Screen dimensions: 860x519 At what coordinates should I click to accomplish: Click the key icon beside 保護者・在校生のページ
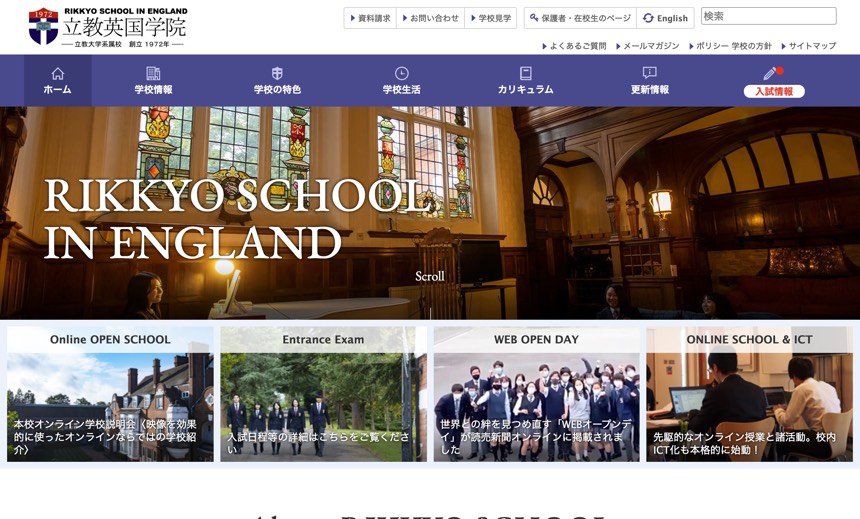point(534,18)
